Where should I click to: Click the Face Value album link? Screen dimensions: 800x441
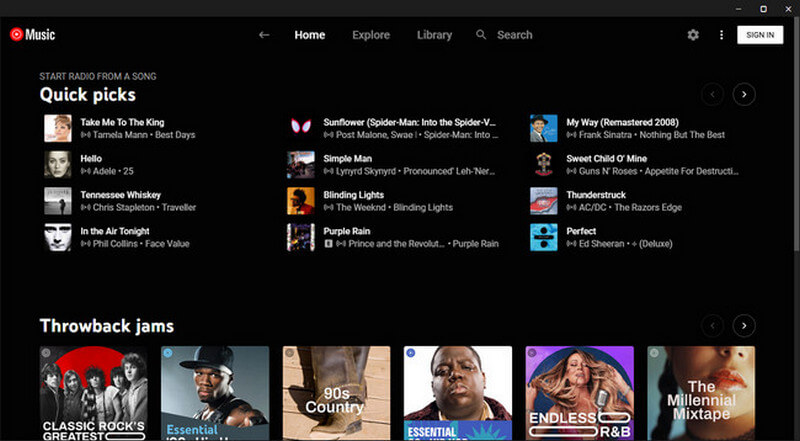pyautogui.click(x=167, y=244)
